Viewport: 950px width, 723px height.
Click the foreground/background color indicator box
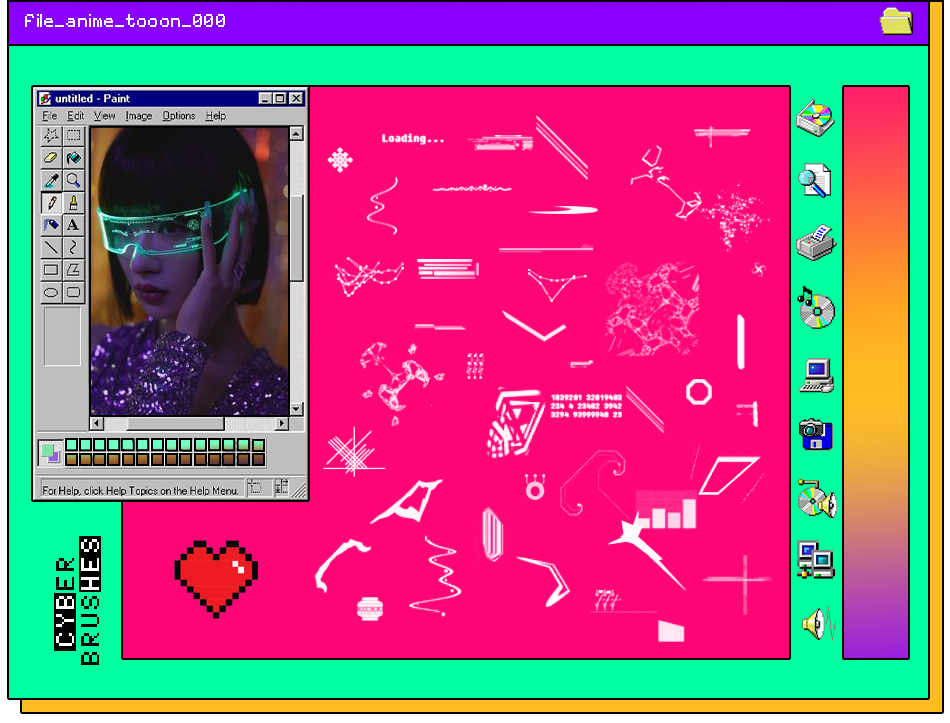point(50,453)
